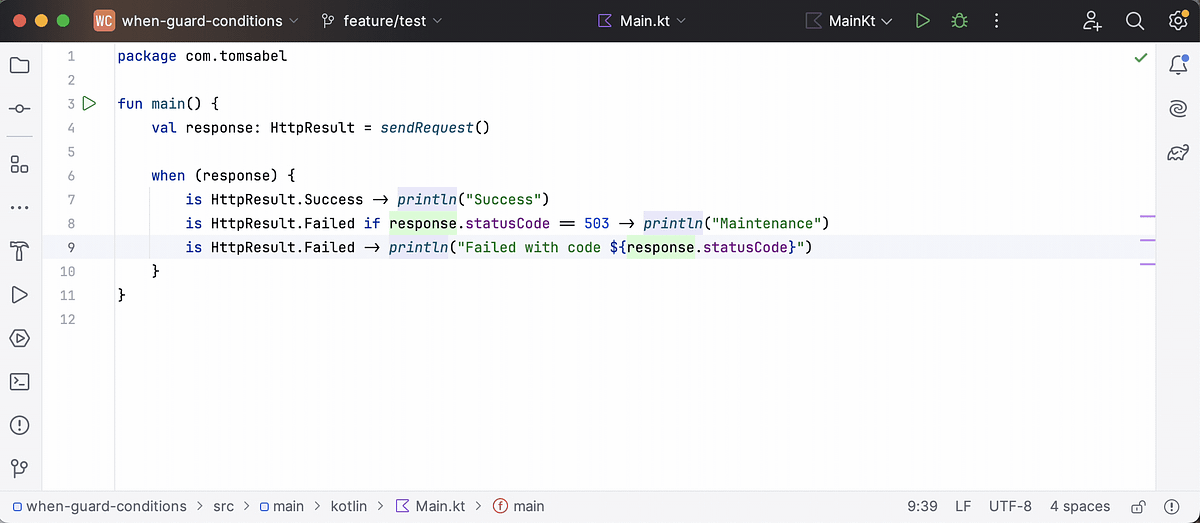
Task: Open the Gradle elephant tool window
Action: pyautogui.click(x=1178, y=153)
